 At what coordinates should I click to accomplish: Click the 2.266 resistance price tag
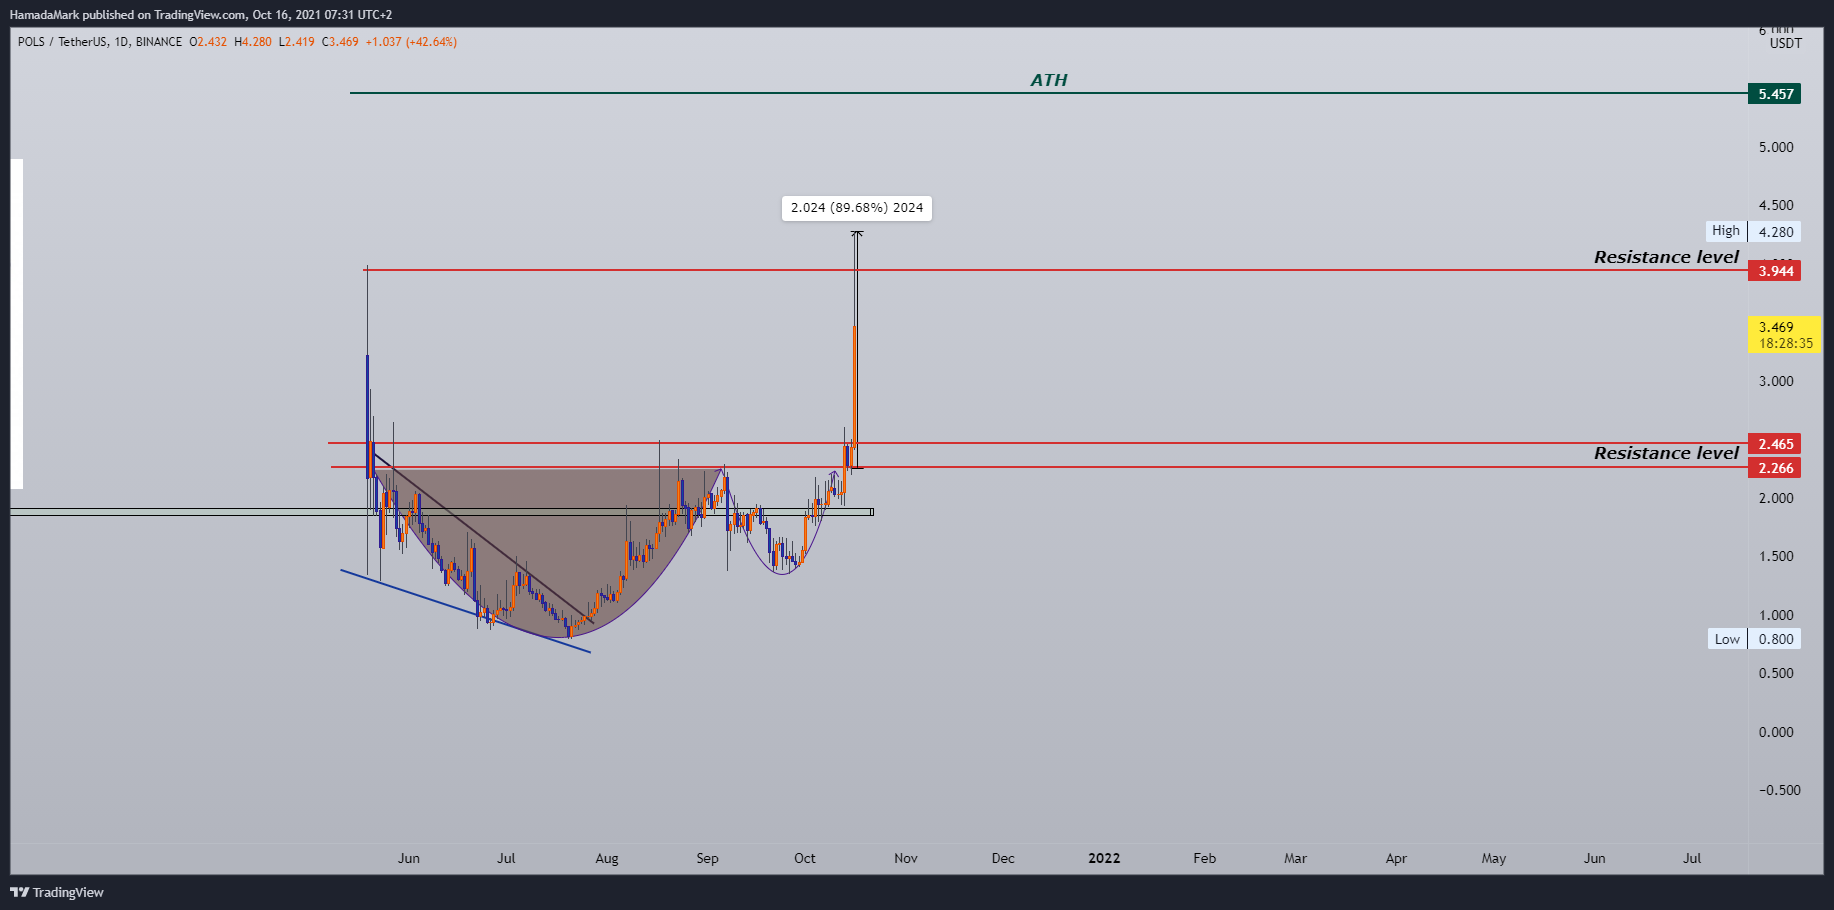(1774, 468)
